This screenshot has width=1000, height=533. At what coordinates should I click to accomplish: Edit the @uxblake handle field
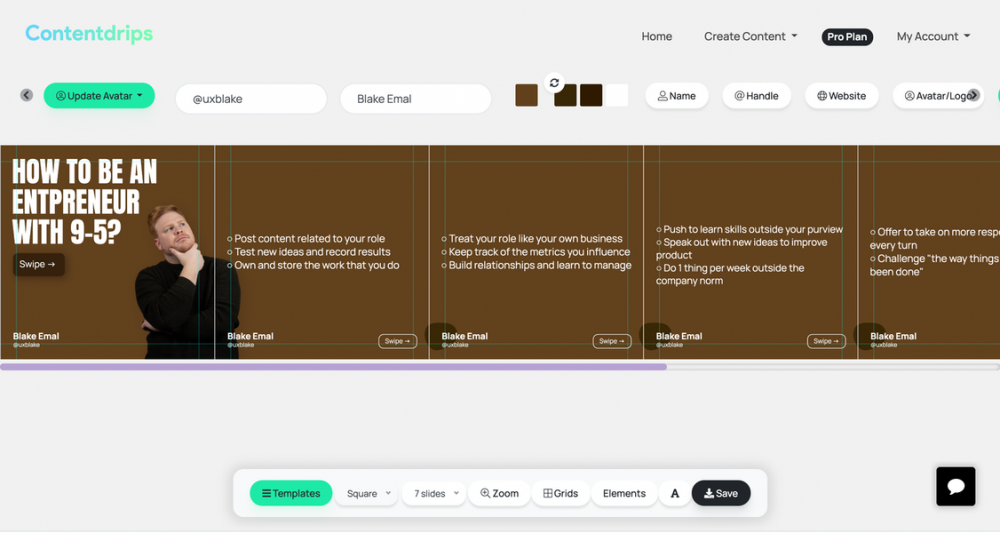pyautogui.click(x=251, y=99)
